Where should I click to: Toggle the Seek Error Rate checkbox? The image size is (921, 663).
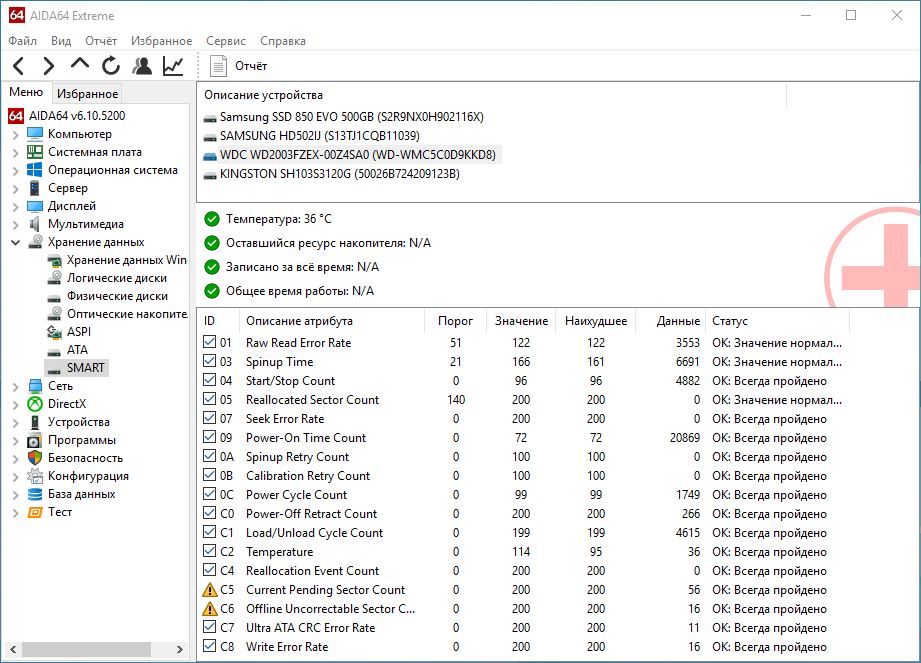[x=209, y=418]
